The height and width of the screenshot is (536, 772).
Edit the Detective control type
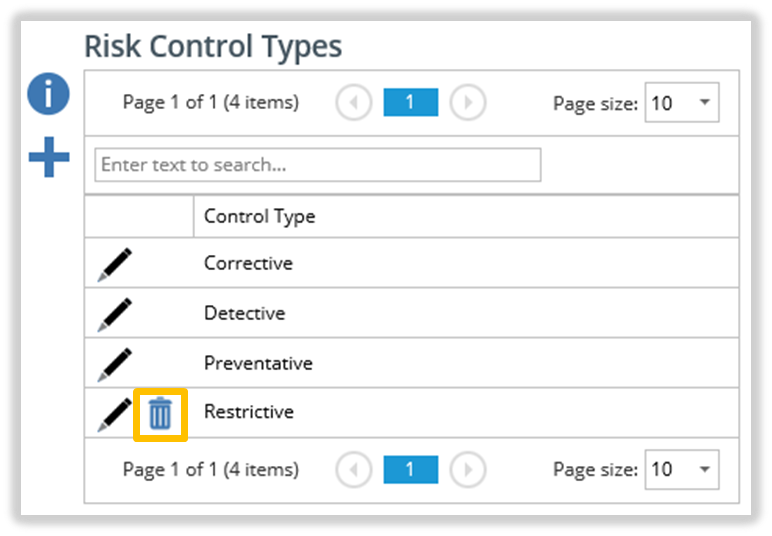click(x=115, y=315)
